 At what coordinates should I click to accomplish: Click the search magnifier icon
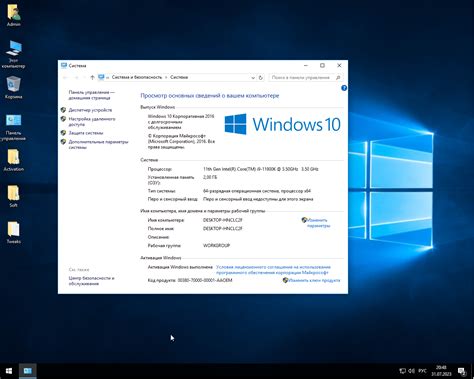[338, 78]
